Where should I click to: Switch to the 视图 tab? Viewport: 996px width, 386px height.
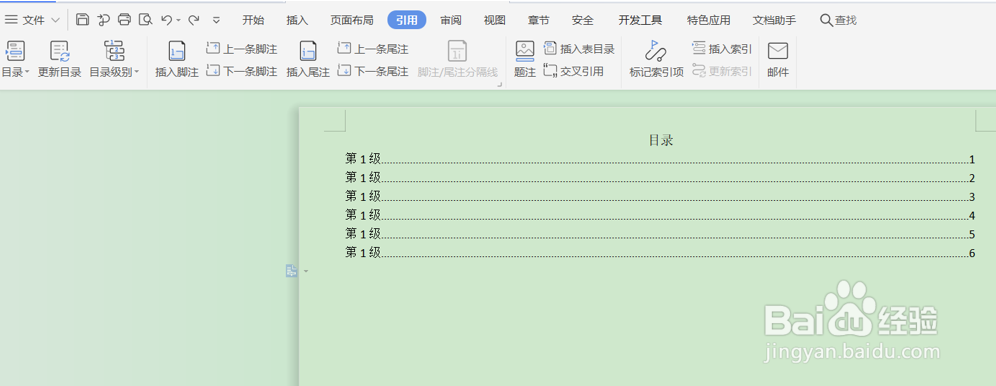[x=494, y=20]
